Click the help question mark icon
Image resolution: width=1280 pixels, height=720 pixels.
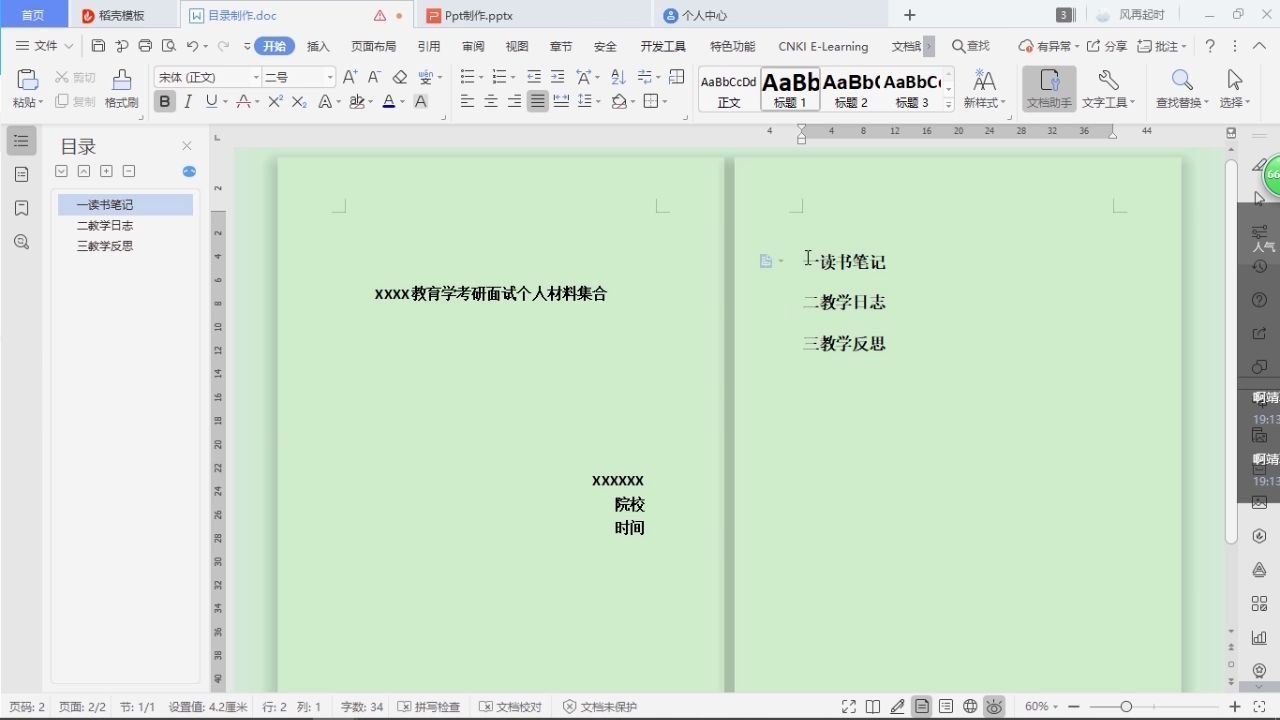tap(1210, 46)
